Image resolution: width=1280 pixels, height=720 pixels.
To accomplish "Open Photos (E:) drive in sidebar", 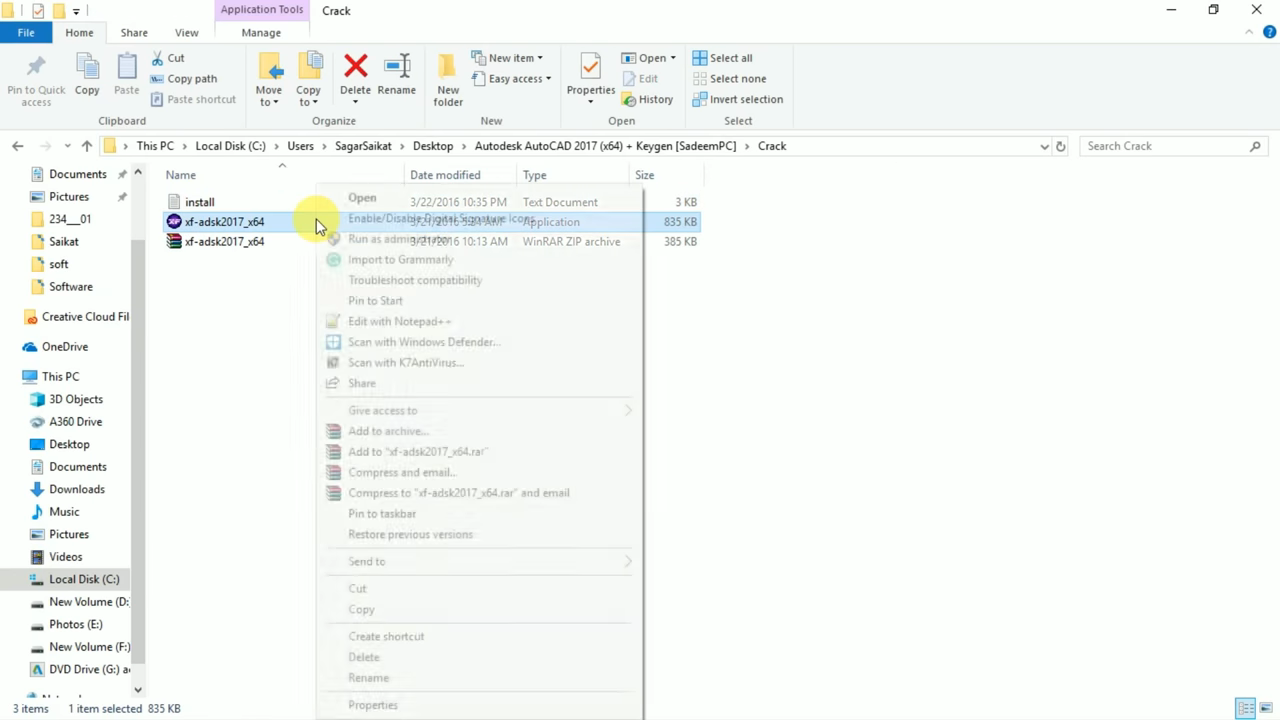I will [x=76, y=624].
